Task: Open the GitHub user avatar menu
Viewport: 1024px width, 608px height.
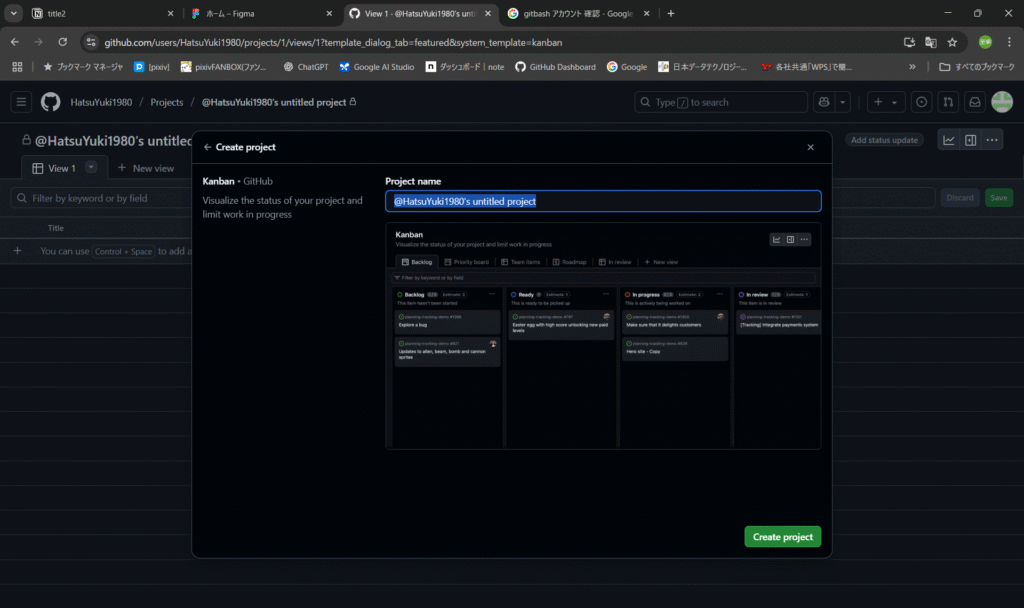Action: click(x=1002, y=102)
